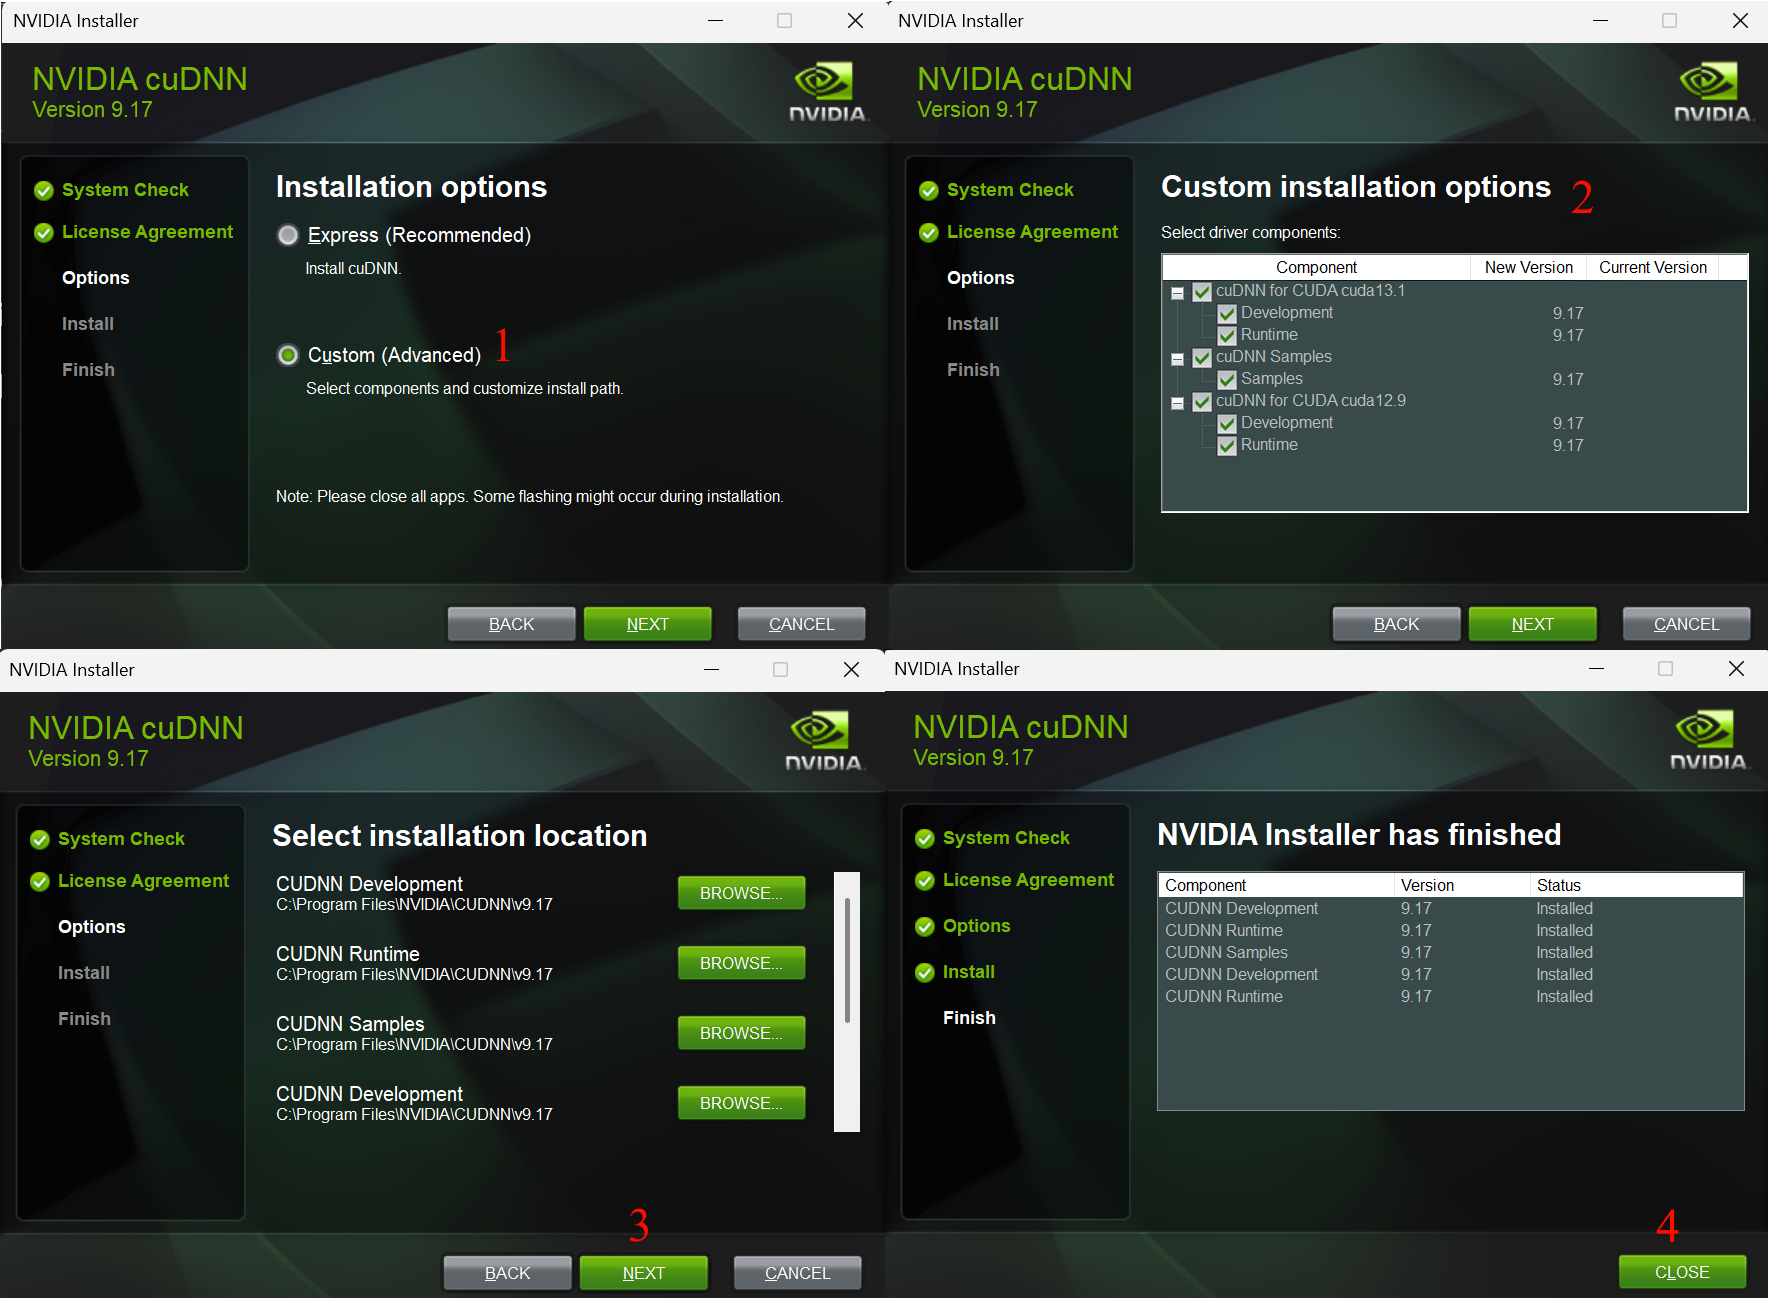The height and width of the screenshot is (1298, 1768).
Task: Click License Agreement green checkmark in Installation options window
Action: click(x=44, y=233)
